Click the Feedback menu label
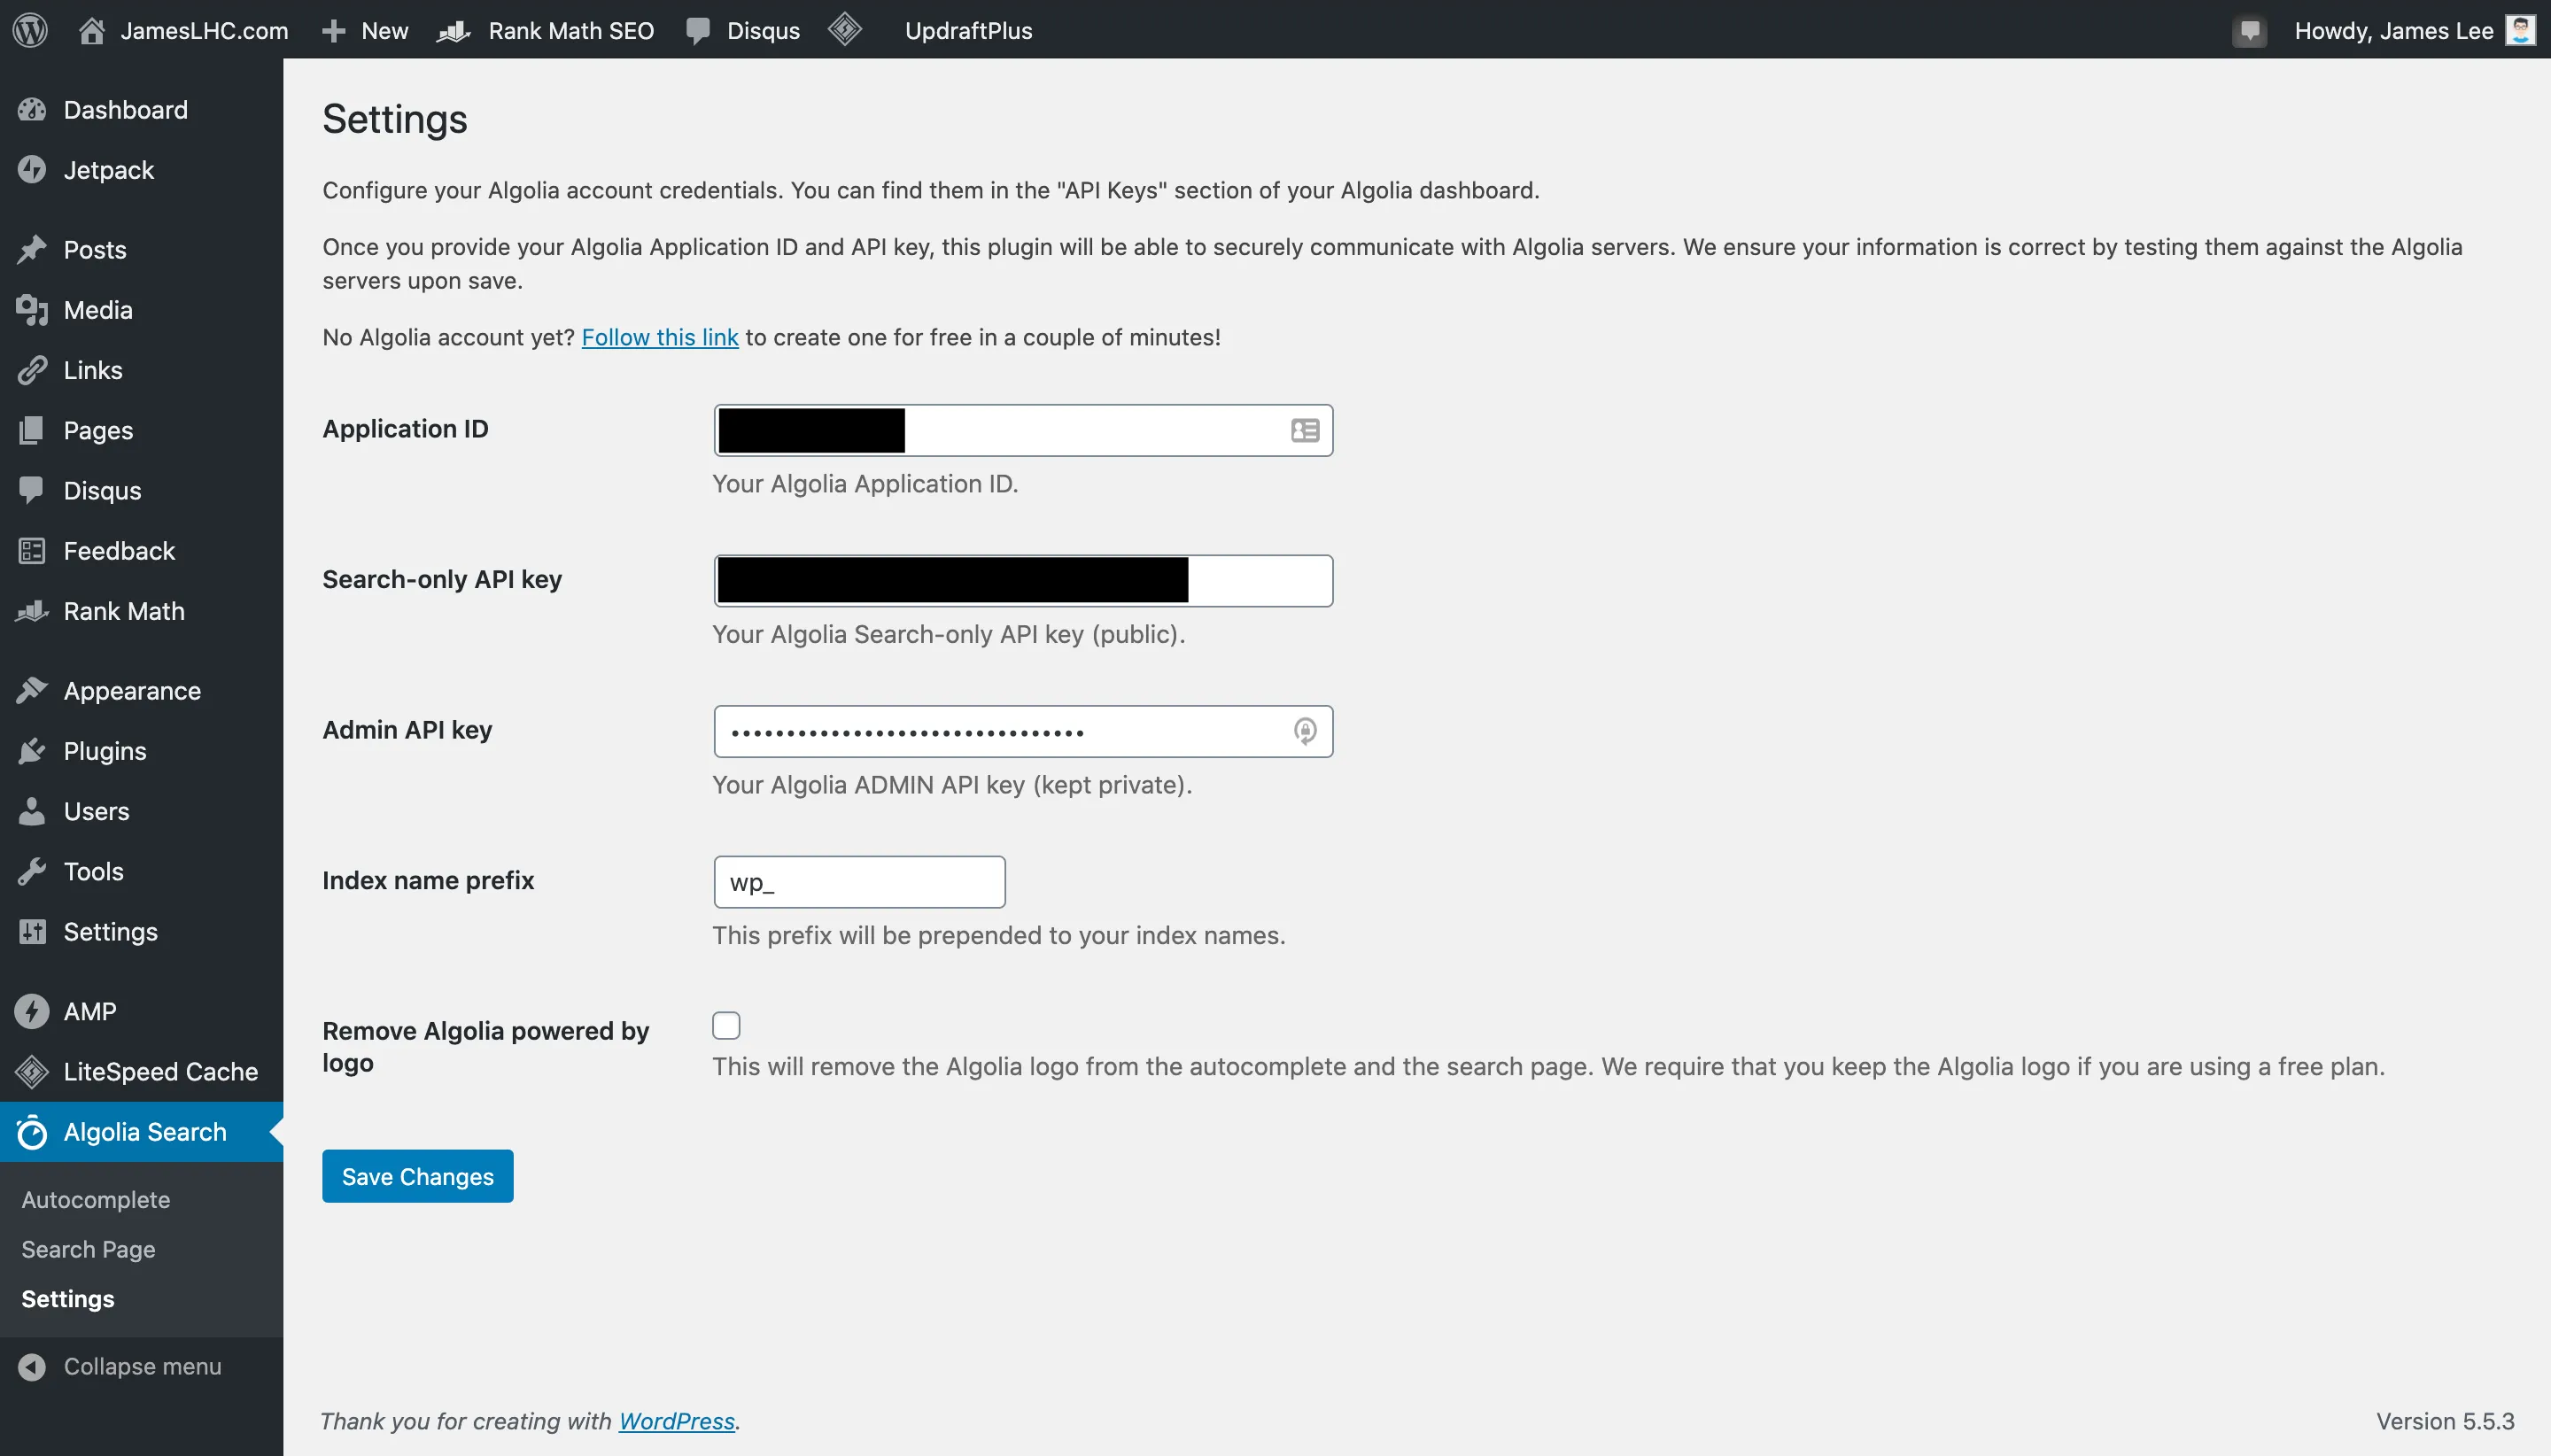 [119, 551]
